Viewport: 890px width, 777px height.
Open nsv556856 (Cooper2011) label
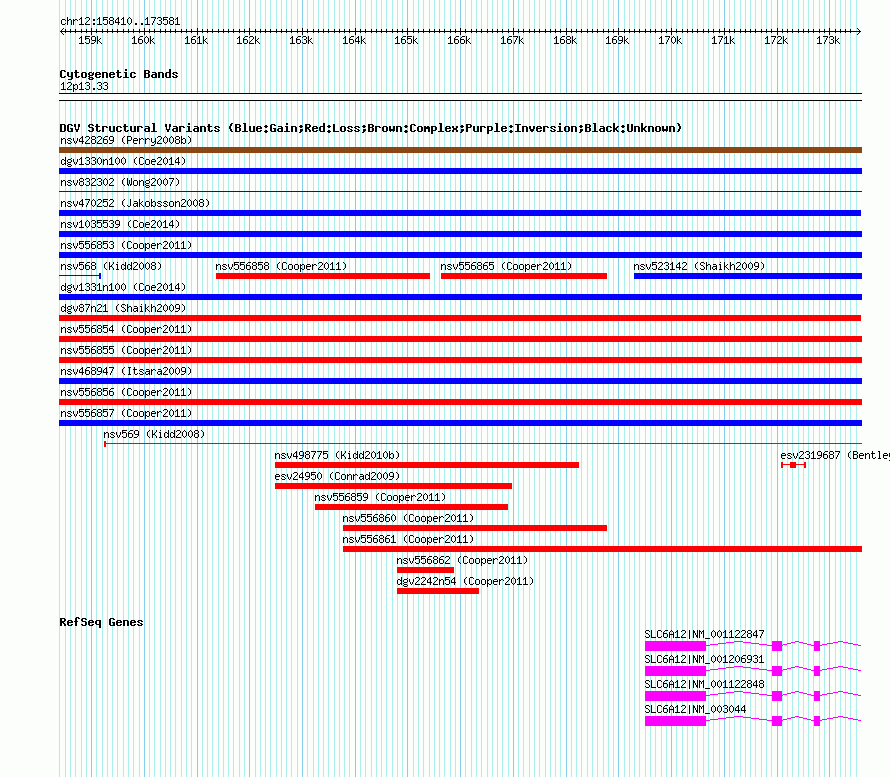point(126,392)
